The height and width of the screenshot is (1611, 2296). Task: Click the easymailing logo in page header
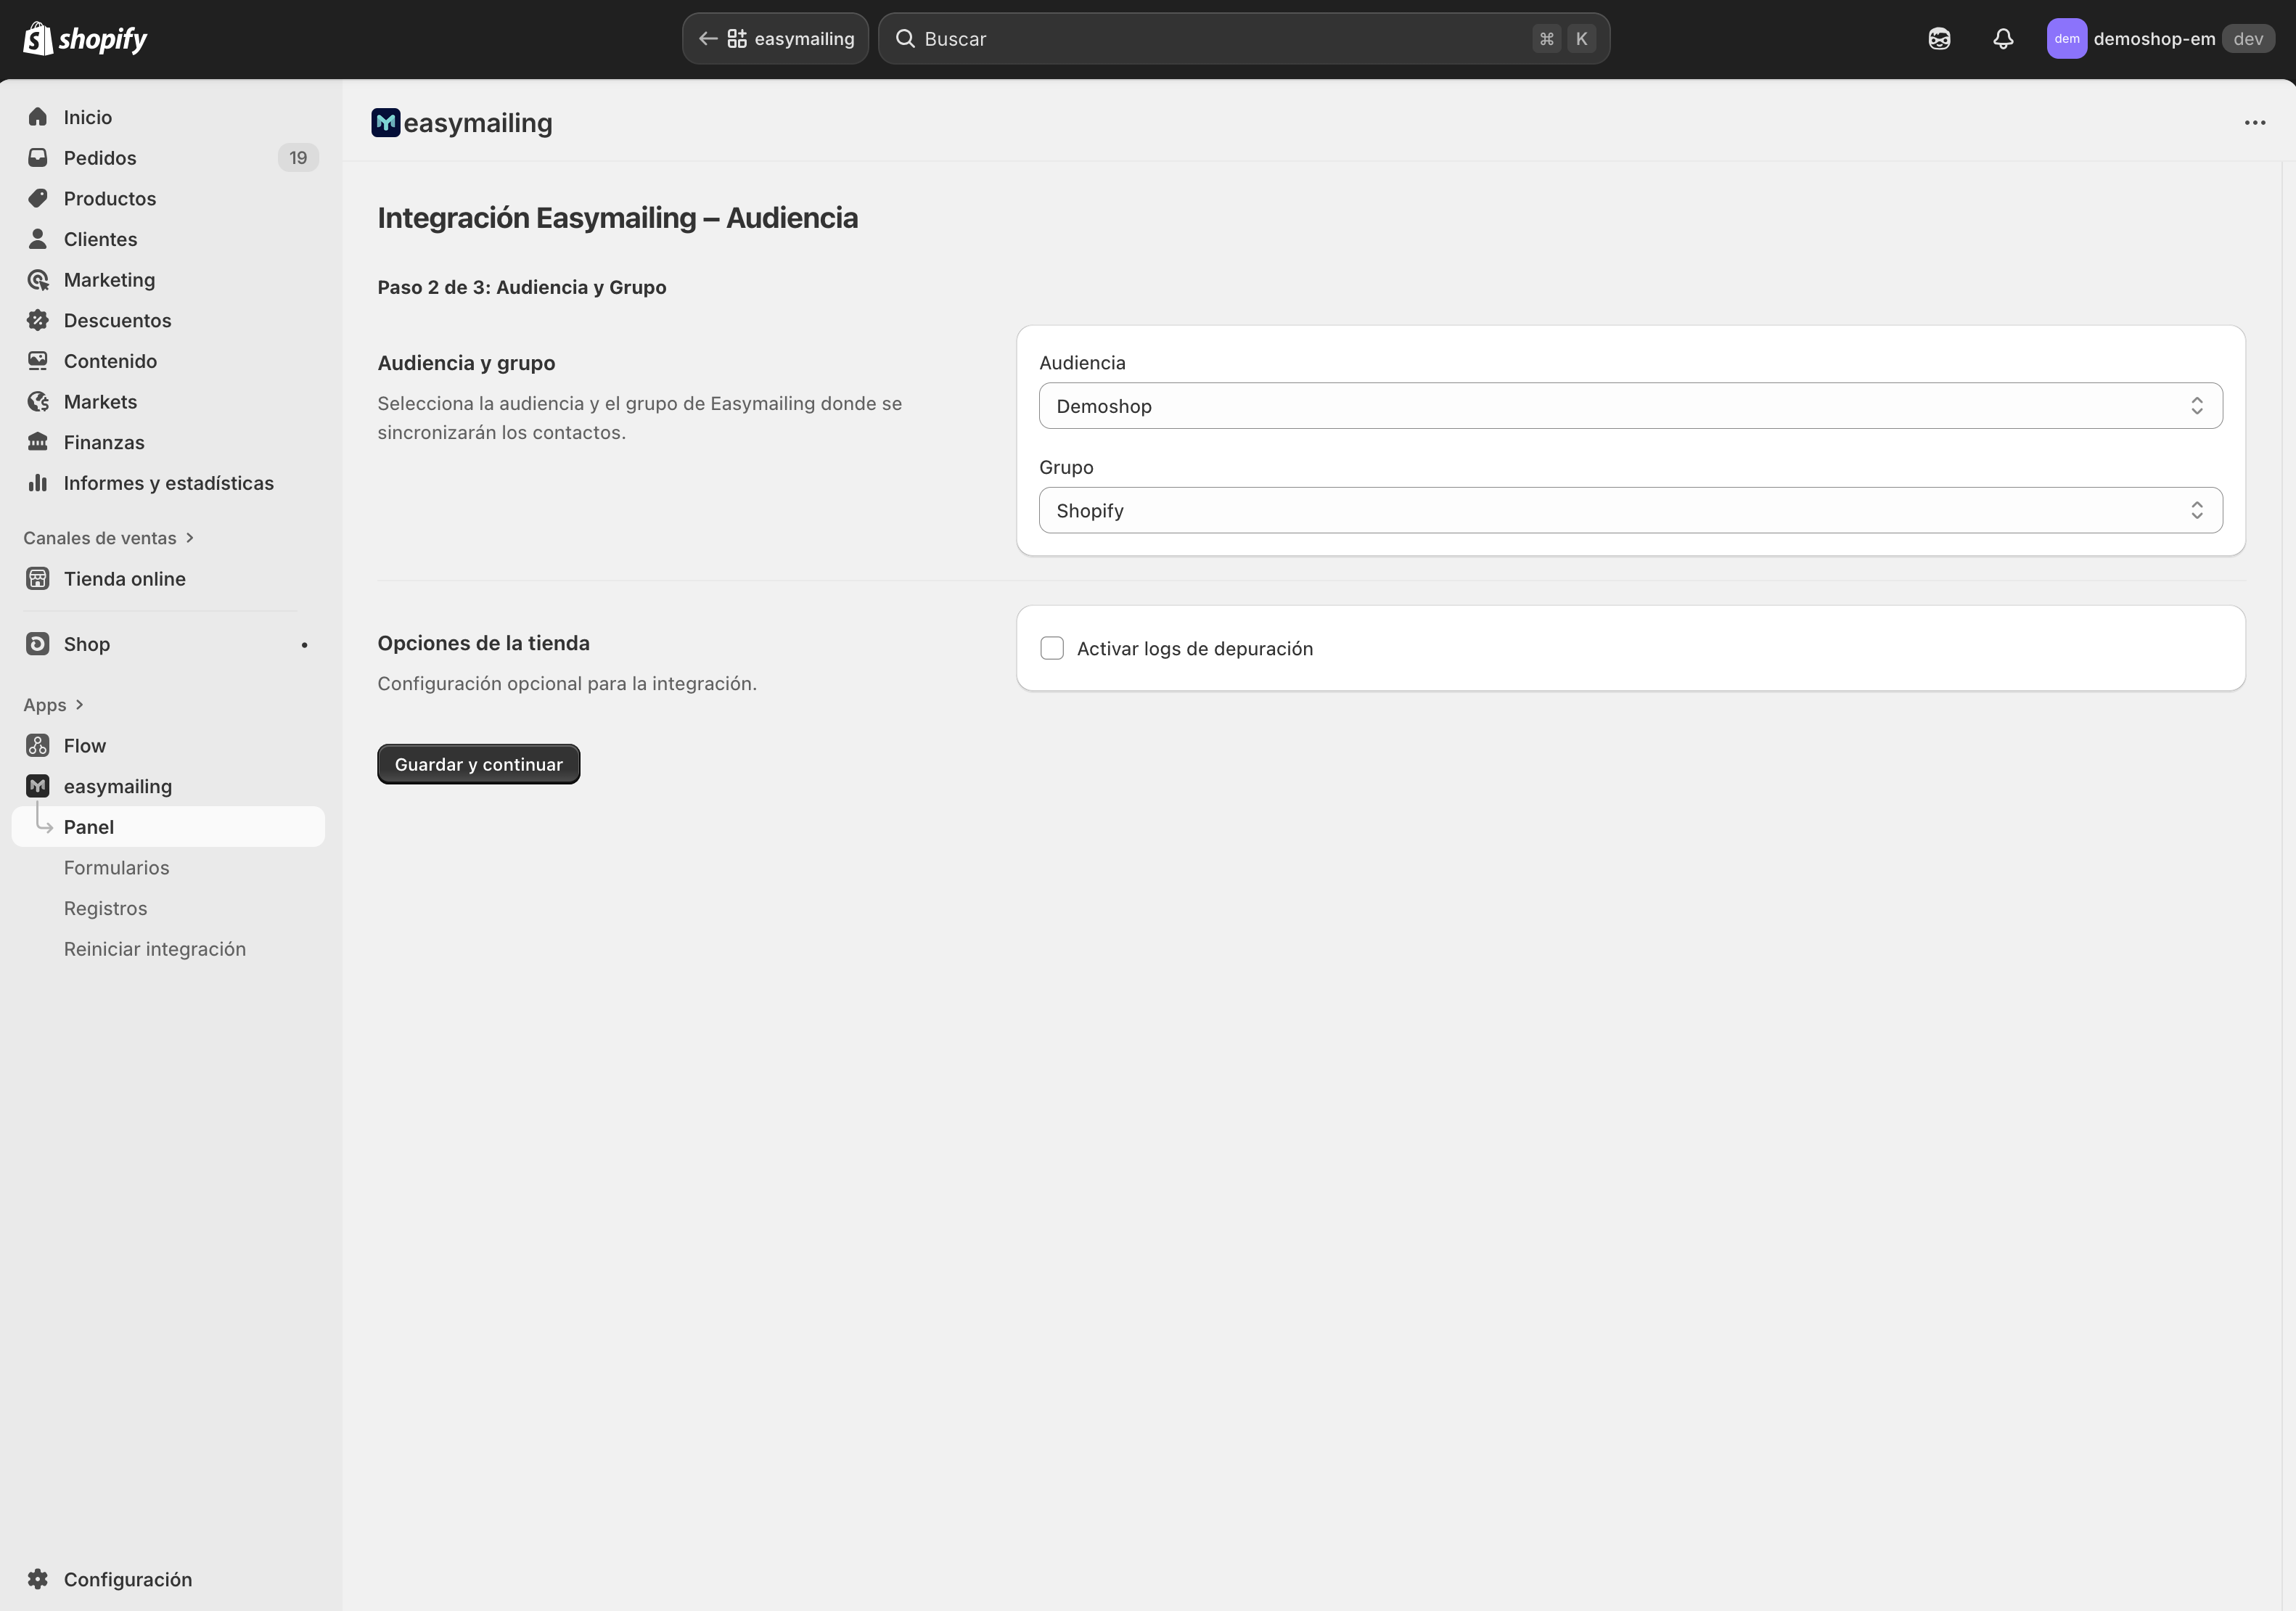[386, 123]
